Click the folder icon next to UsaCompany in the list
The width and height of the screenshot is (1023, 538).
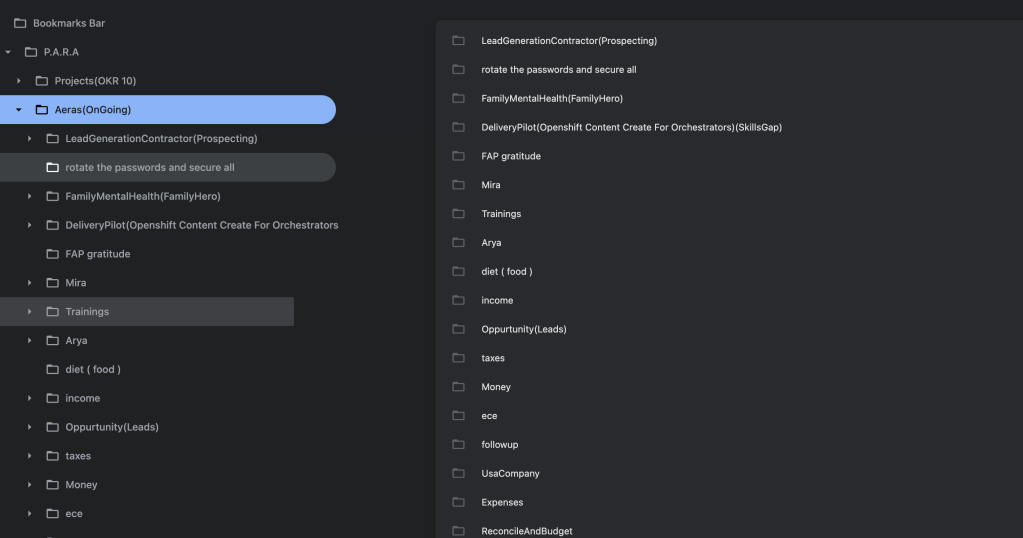point(459,473)
